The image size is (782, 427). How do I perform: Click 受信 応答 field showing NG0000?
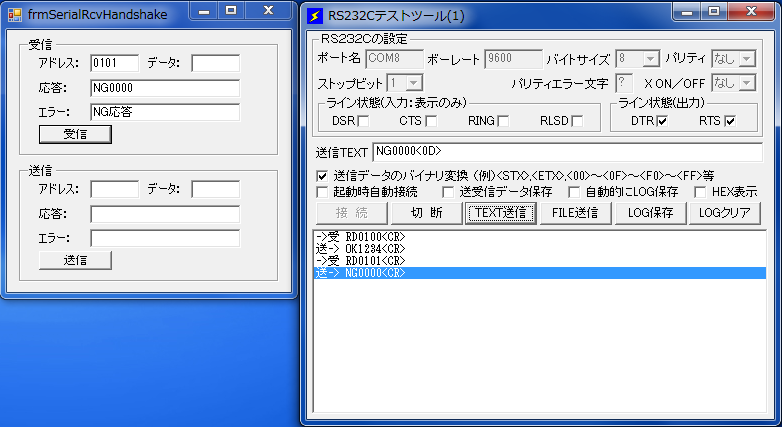click(x=165, y=88)
